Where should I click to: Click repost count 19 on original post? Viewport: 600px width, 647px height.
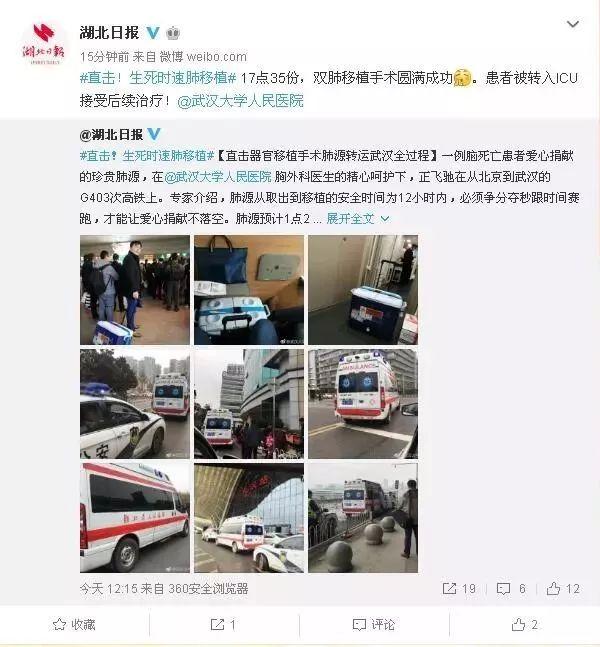[x=459, y=588]
